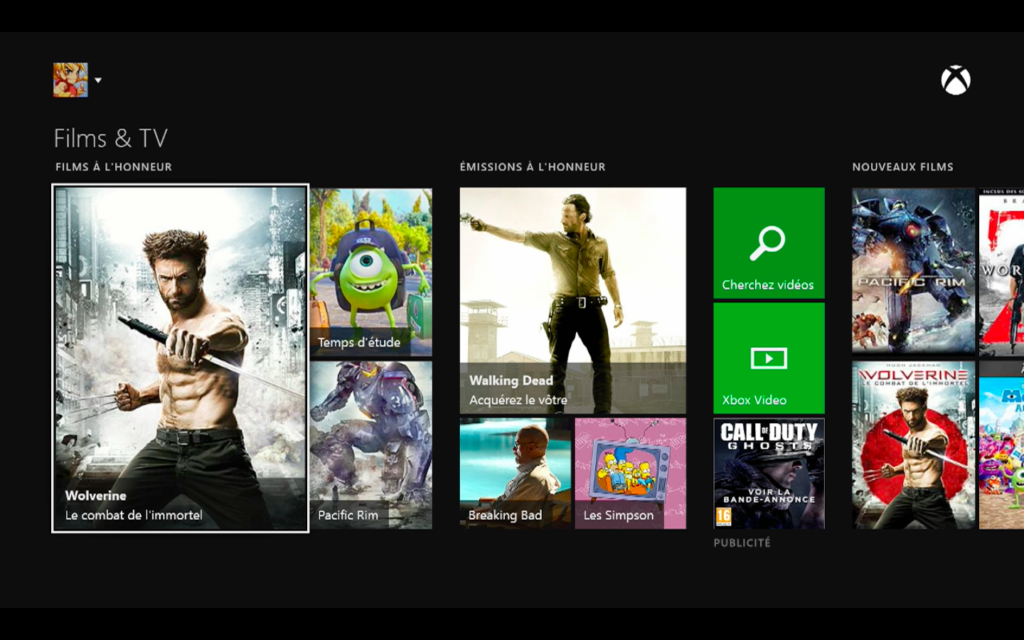The width and height of the screenshot is (1024, 640).
Task: Open the Walking Dead show tile
Action: (573, 300)
